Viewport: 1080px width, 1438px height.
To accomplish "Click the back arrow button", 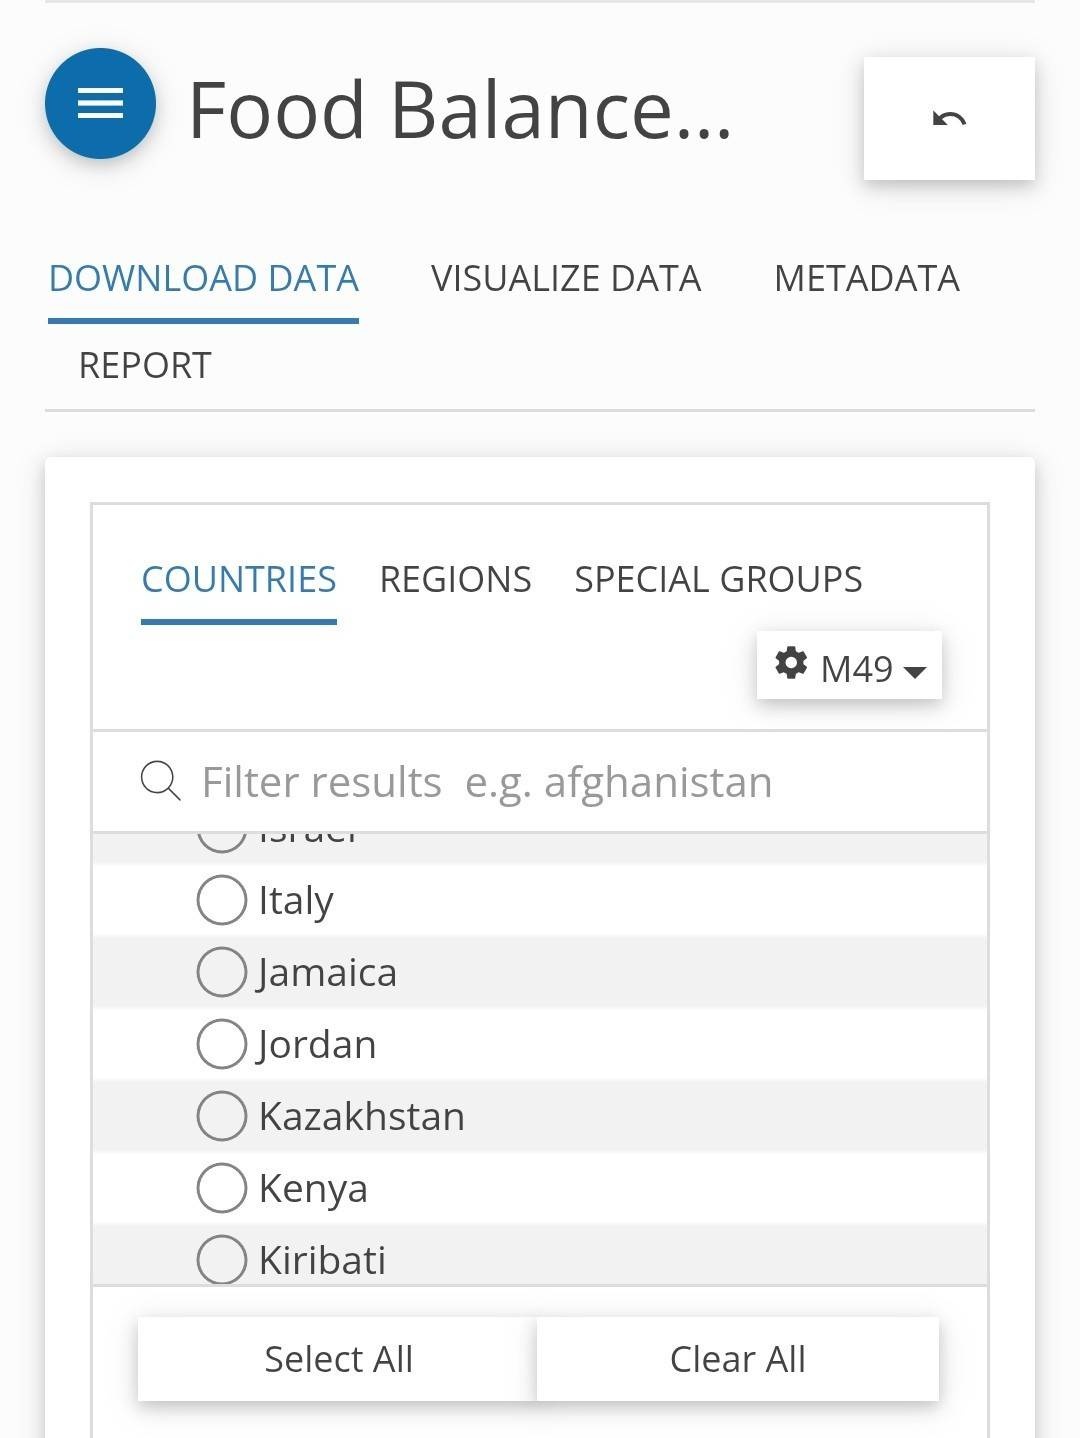I will click(948, 119).
